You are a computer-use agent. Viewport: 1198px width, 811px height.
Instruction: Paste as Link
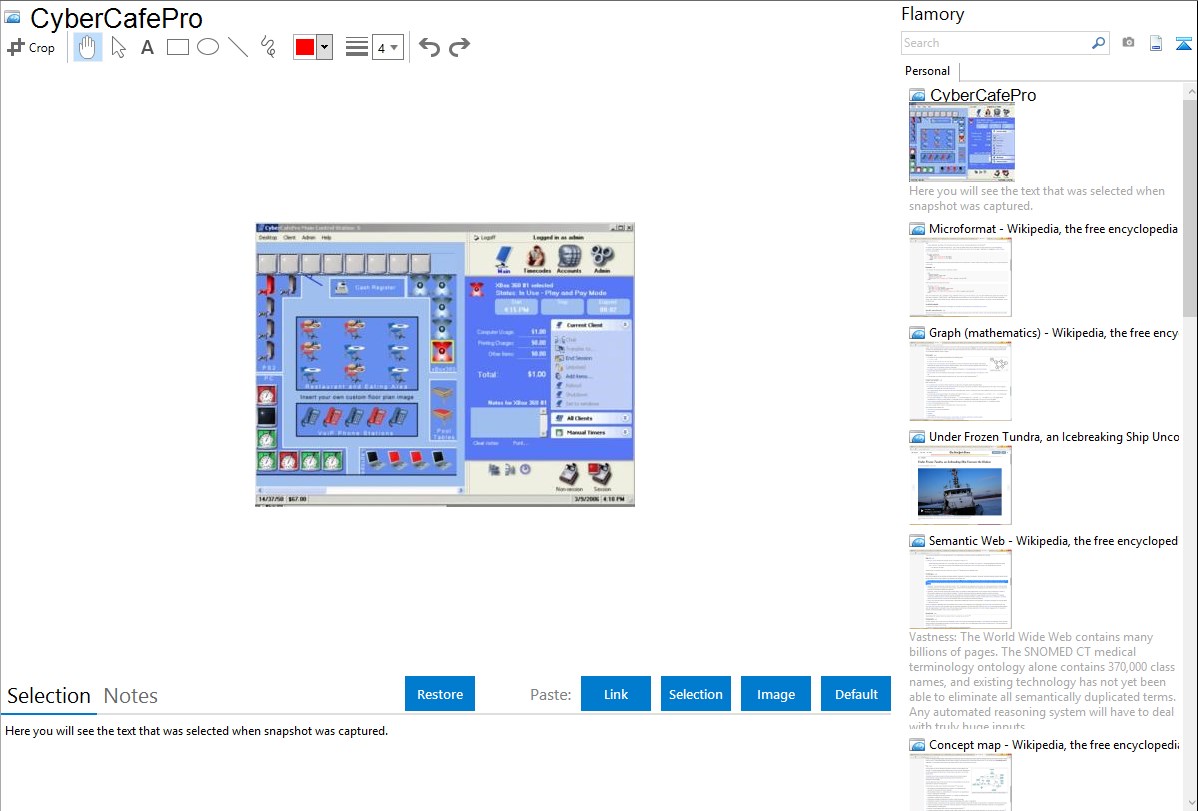pyautogui.click(x=616, y=694)
